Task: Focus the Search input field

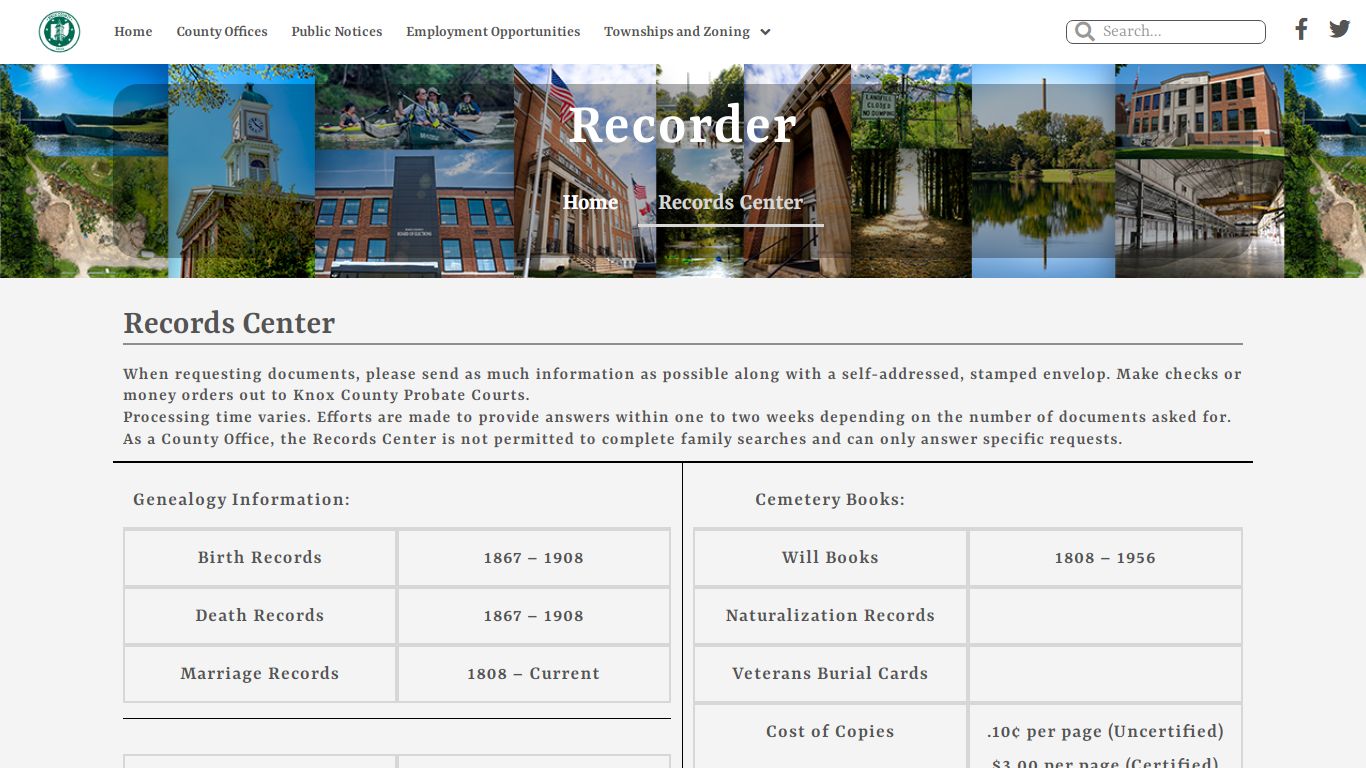Action: [x=1180, y=32]
